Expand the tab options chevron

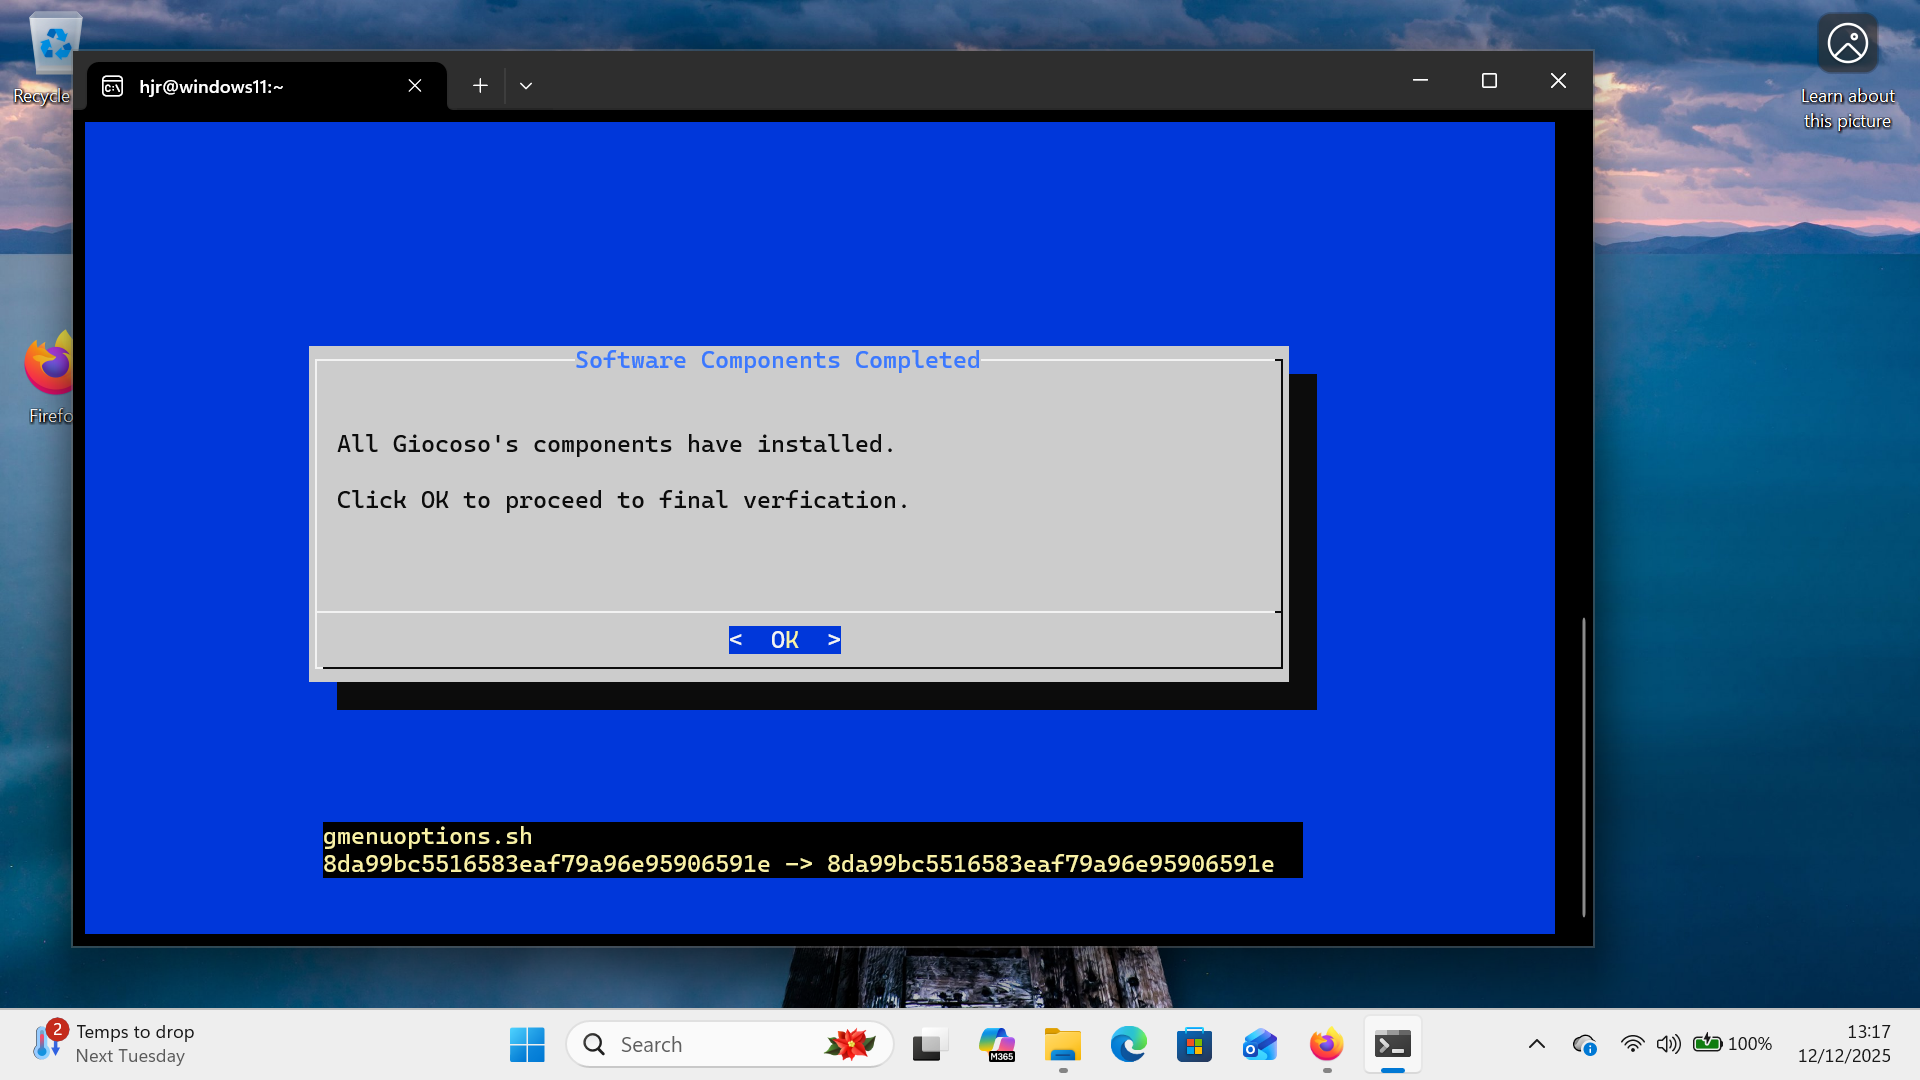pos(526,85)
